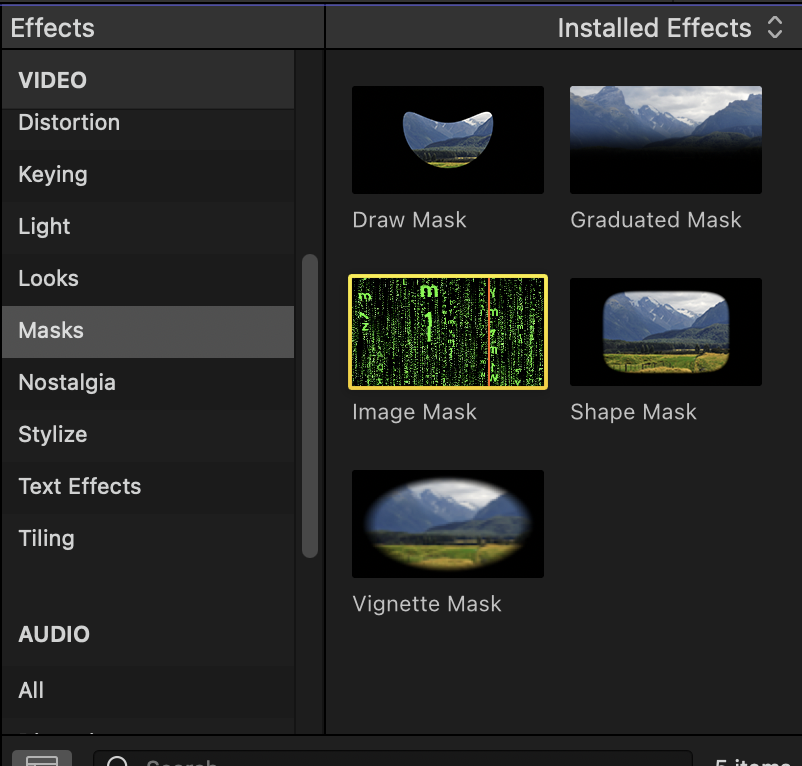802x766 pixels.
Task: Select the Keying category
Action: (52, 174)
